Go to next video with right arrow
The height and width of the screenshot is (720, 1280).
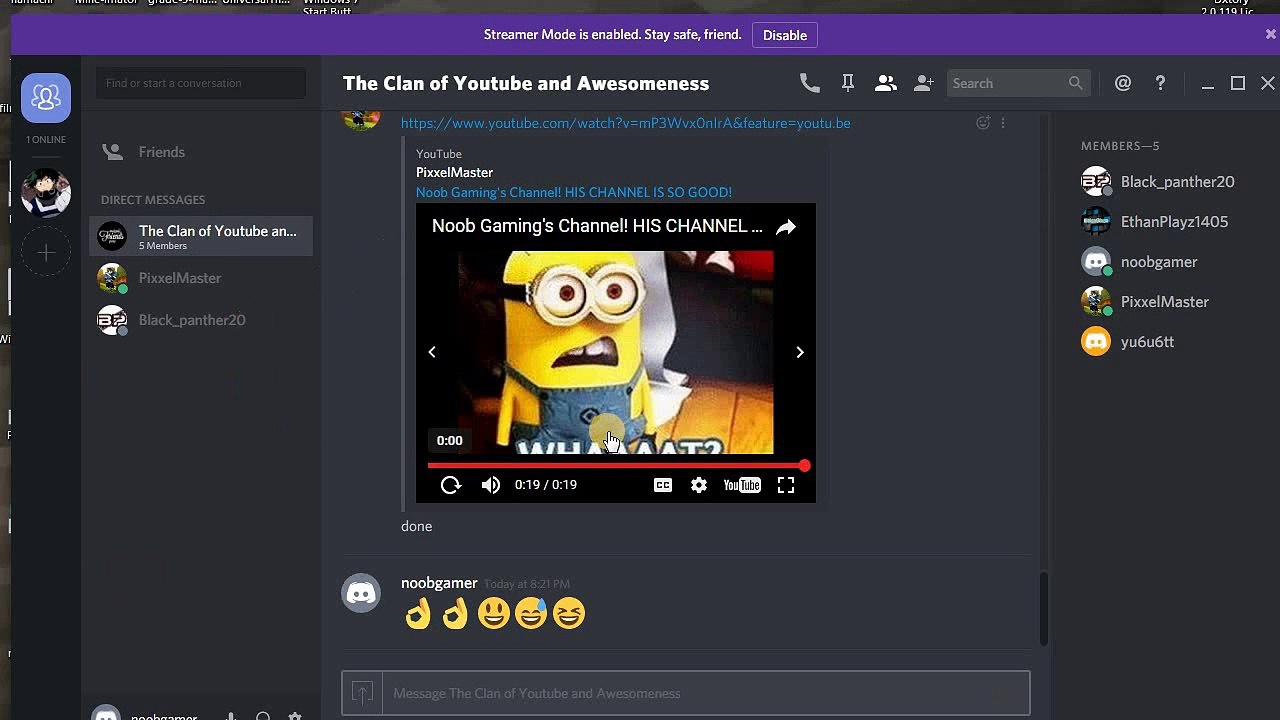(x=799, y=352)
